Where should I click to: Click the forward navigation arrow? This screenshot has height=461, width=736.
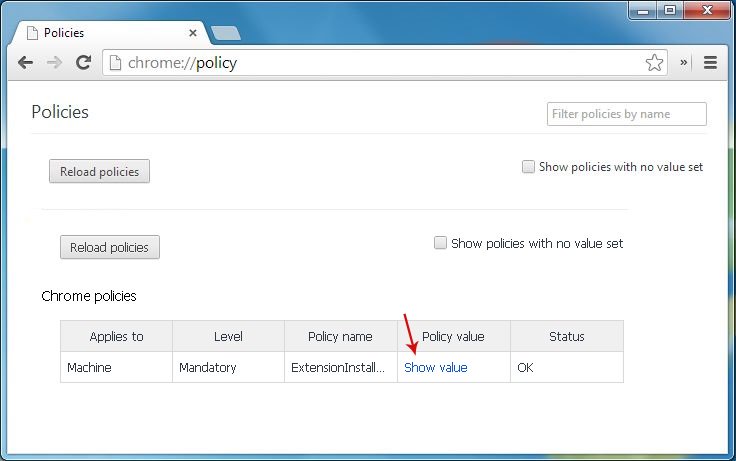tap(54, 62)
